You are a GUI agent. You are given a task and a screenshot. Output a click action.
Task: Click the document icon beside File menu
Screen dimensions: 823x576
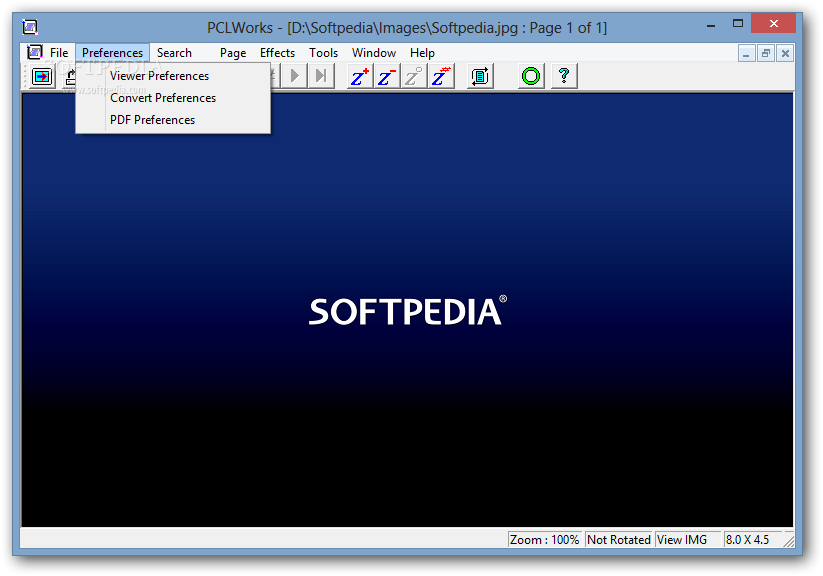(35, 53)
